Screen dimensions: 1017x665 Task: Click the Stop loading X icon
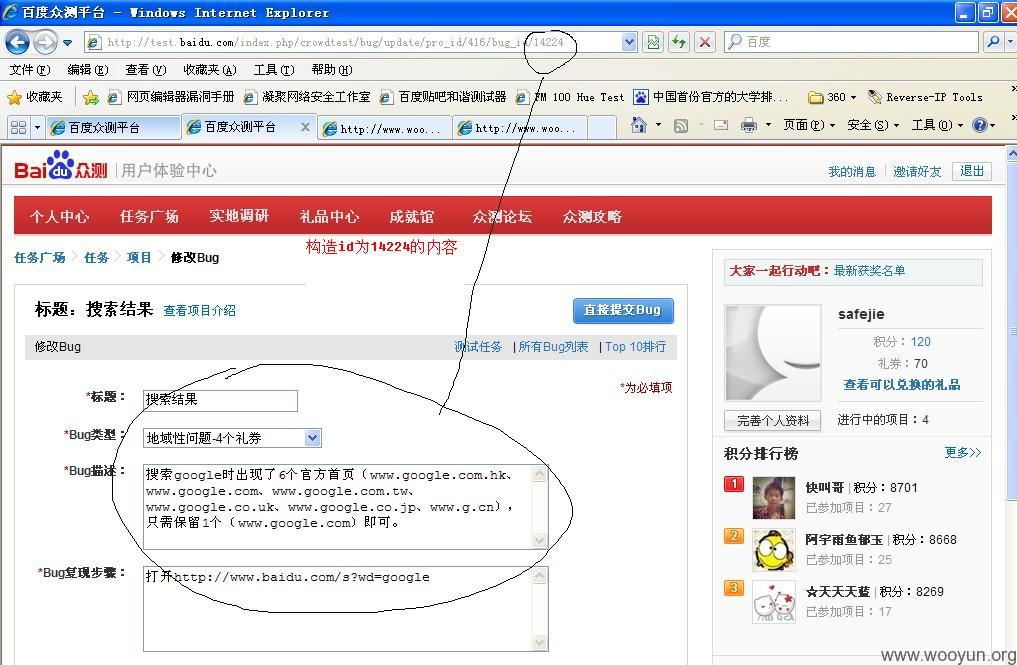tap(704, 42)
